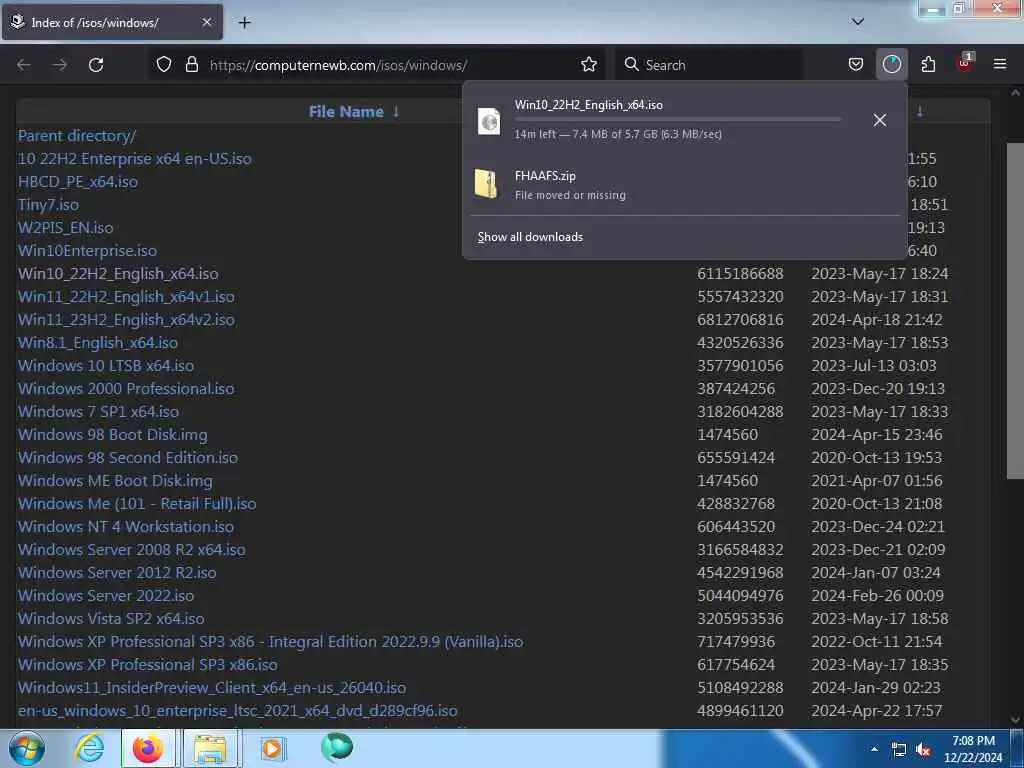Click the Win10 ISO file icon in downloads

489,121
